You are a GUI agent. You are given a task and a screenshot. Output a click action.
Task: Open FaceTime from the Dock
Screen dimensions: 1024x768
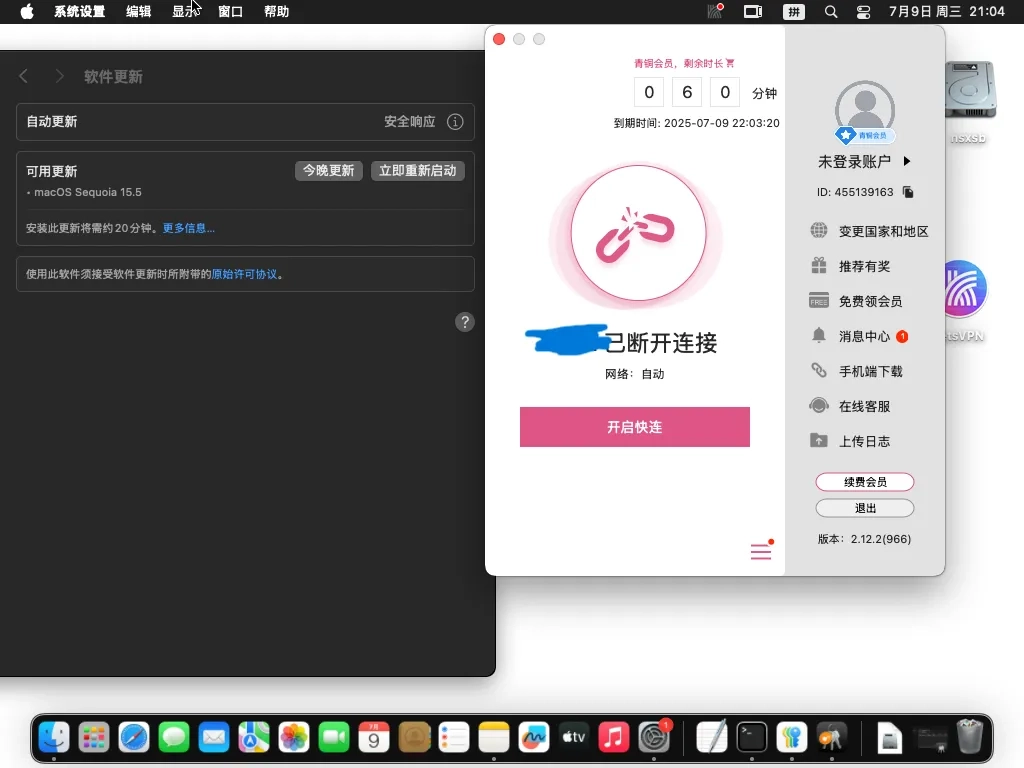(x=334, y=738)
